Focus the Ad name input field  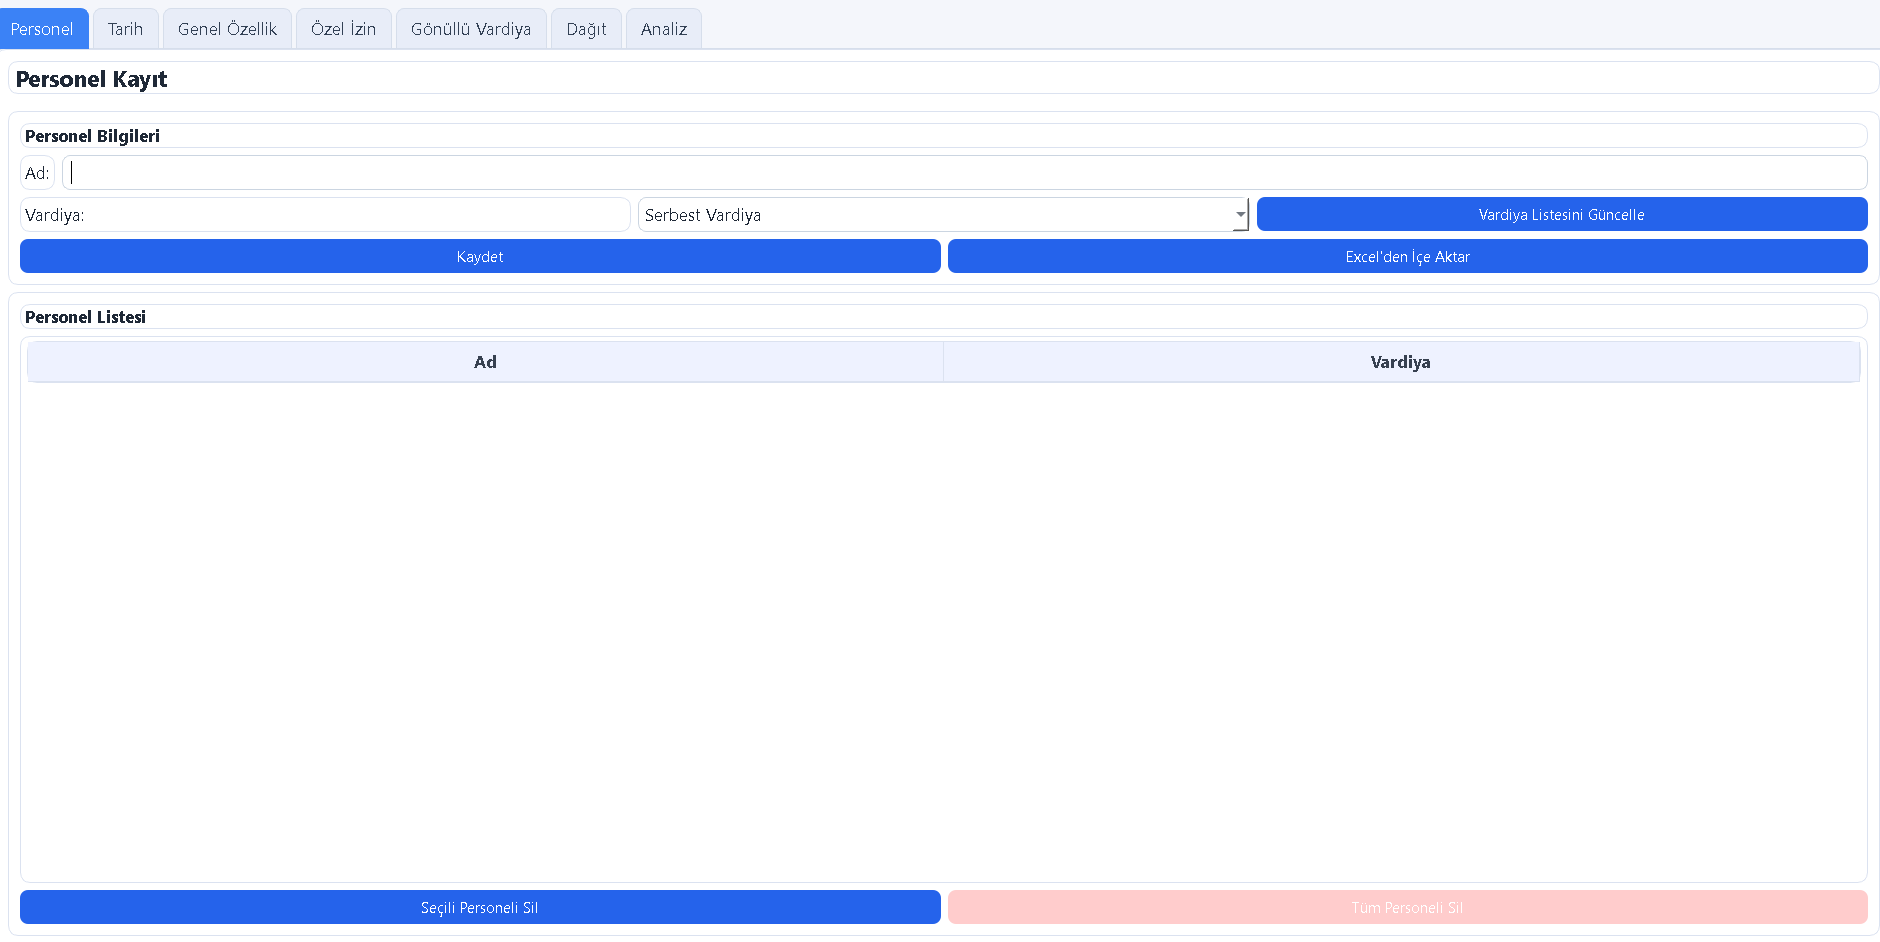pyautogui.click(x=964, y=173)
